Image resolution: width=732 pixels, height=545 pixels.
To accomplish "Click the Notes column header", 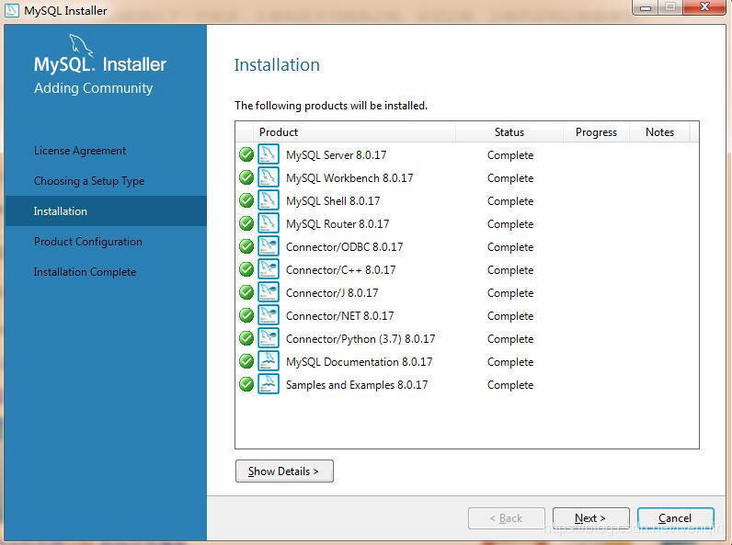I will 660,132.
